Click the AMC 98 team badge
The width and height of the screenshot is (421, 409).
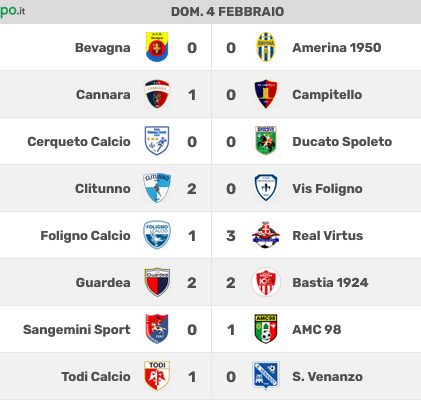[266, 329]
